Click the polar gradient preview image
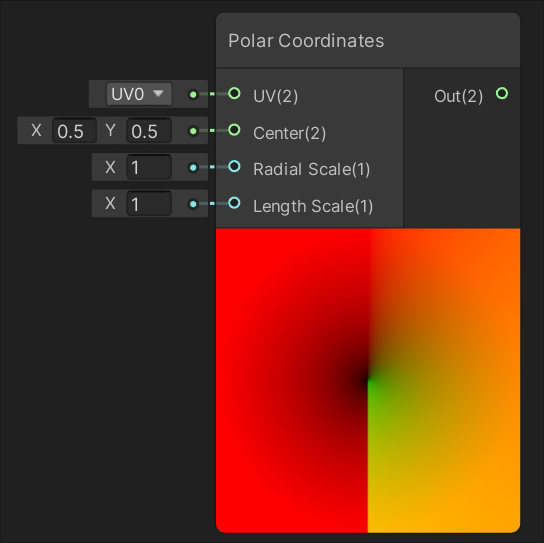The height and width of the screenshot is (543, 544). 368,380
